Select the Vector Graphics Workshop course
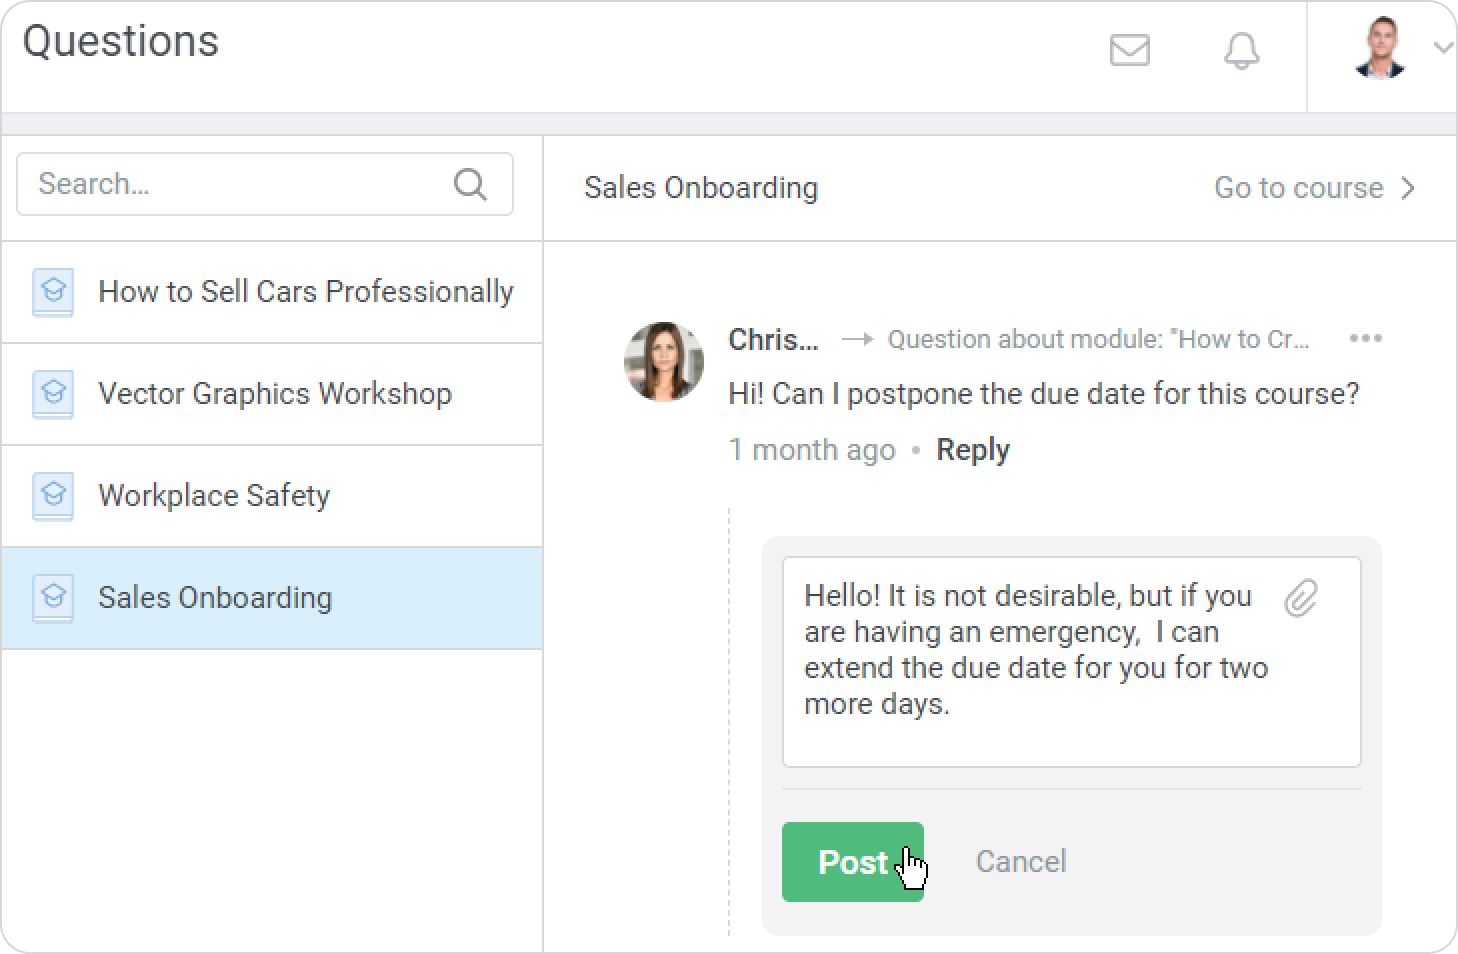Image resolution: width=1458 pixels, height=954 pixels. click(272, 394)
